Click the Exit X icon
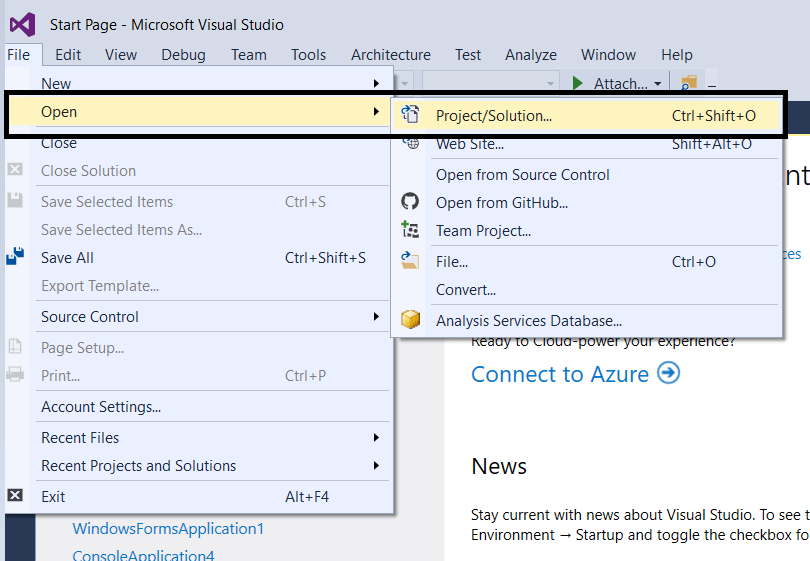Screen dimensions: 810x561 [x=15, y=495]
